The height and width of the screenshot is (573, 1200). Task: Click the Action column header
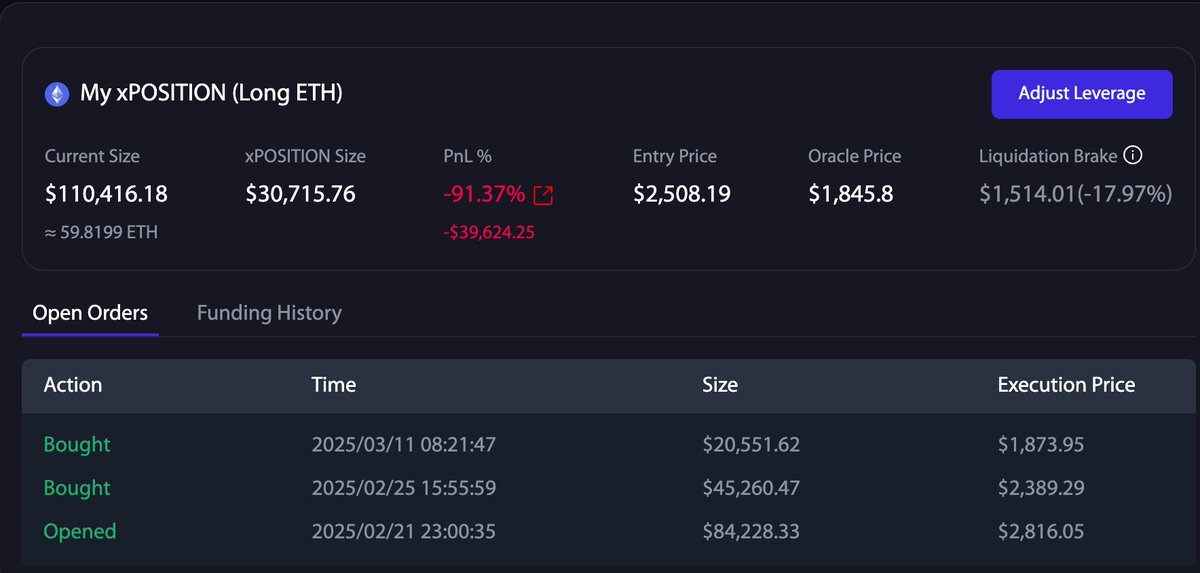(73, 385)
